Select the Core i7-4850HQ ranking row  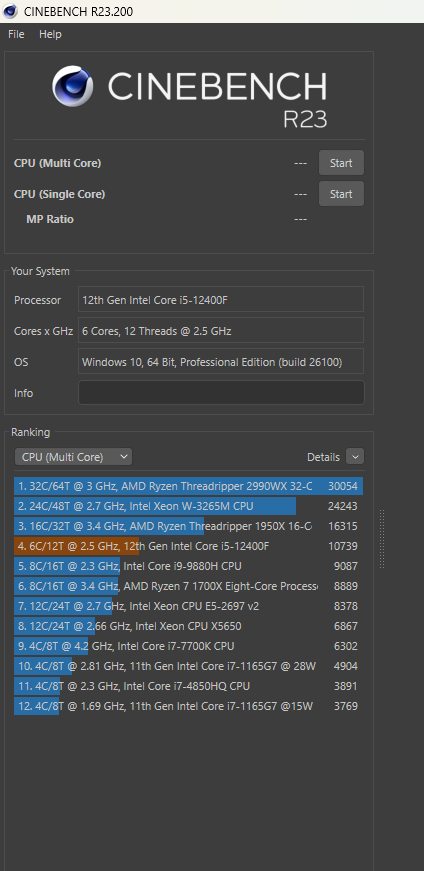(188, 686)
